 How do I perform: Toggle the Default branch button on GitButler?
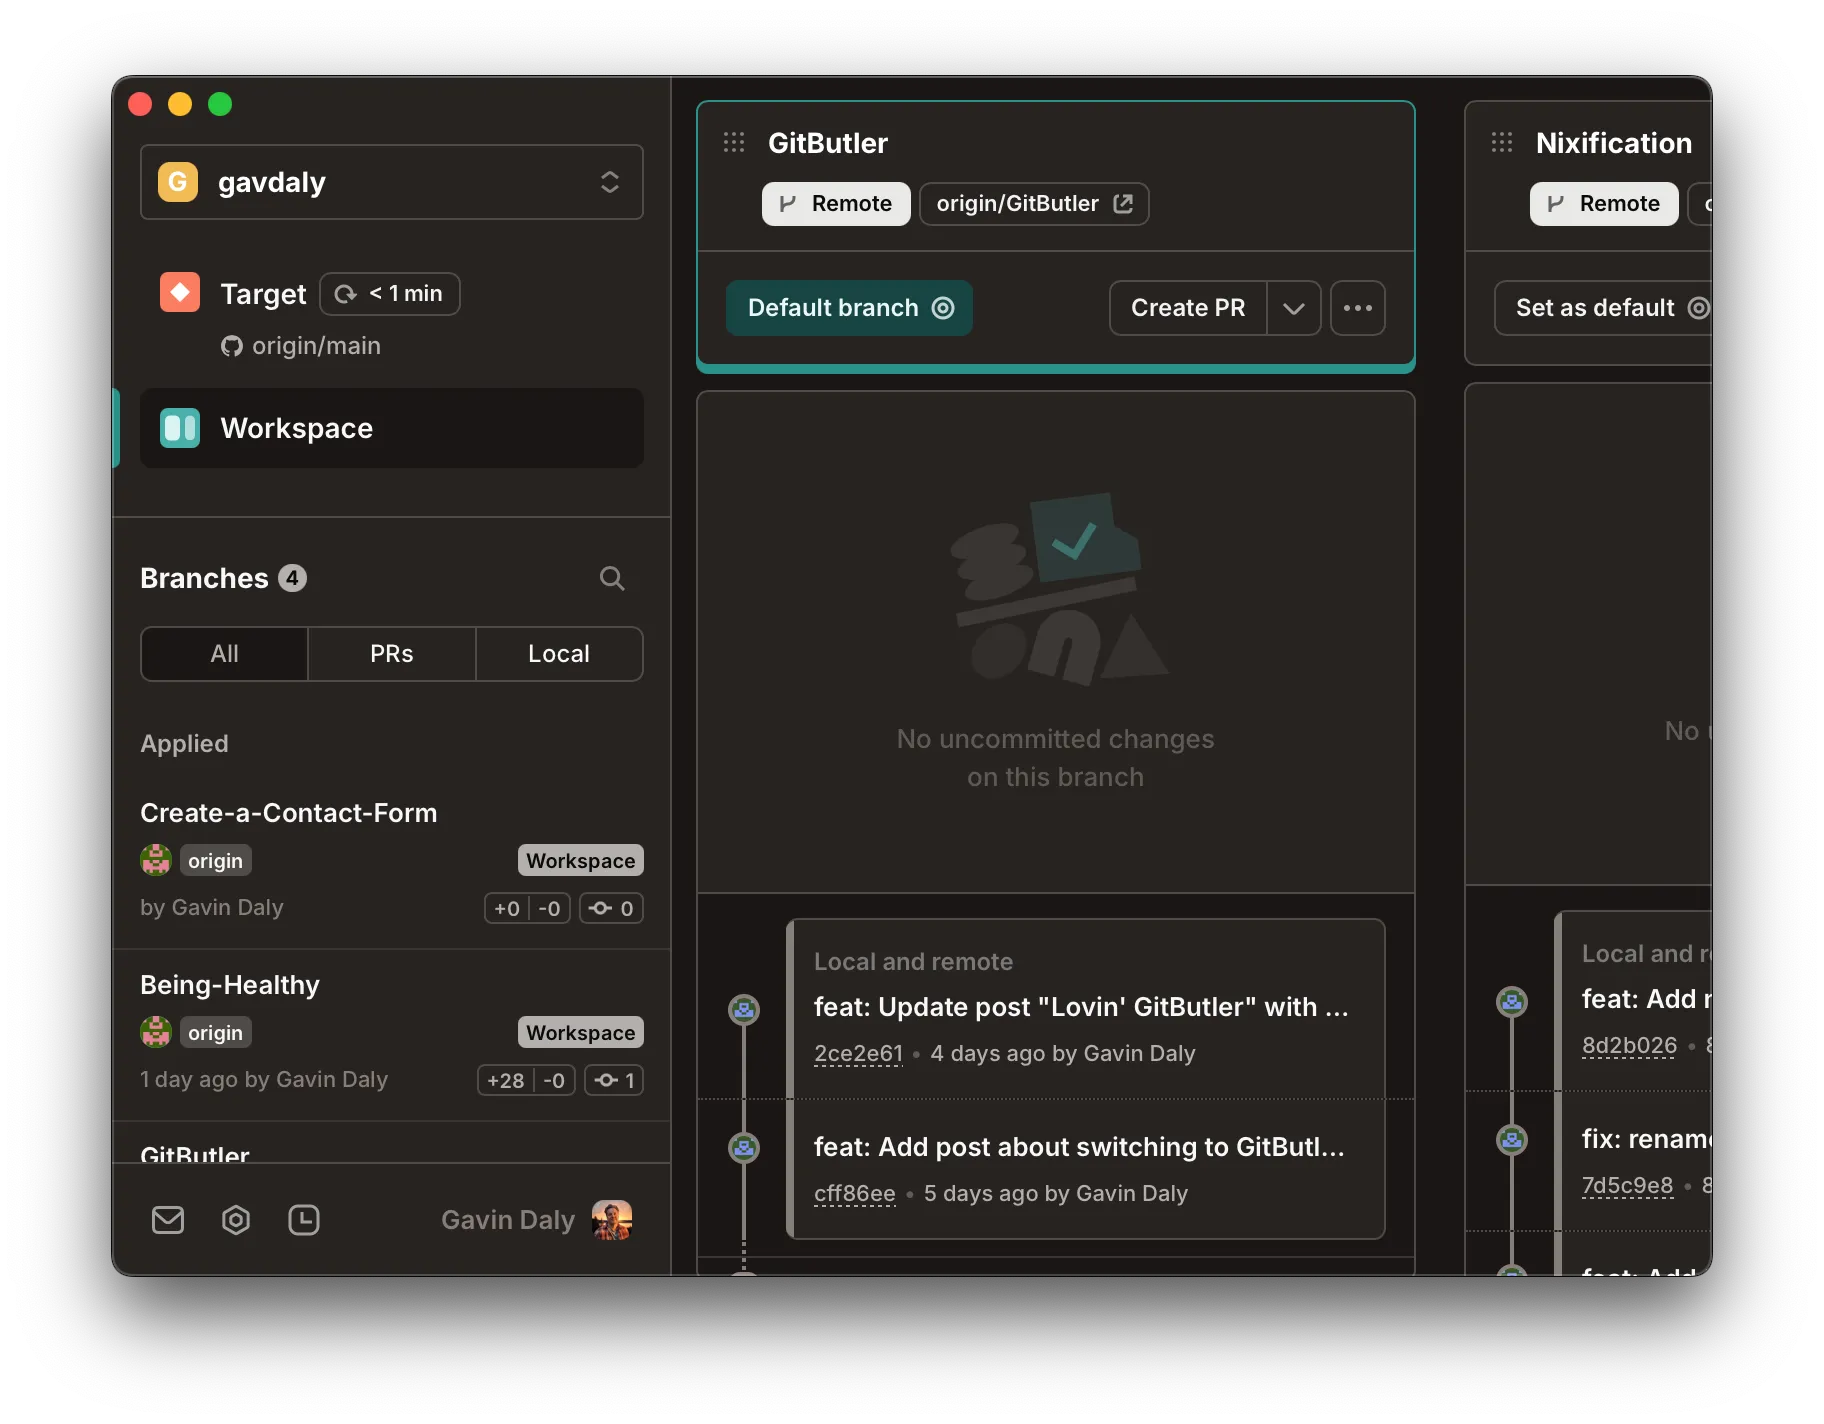point(849,308)
